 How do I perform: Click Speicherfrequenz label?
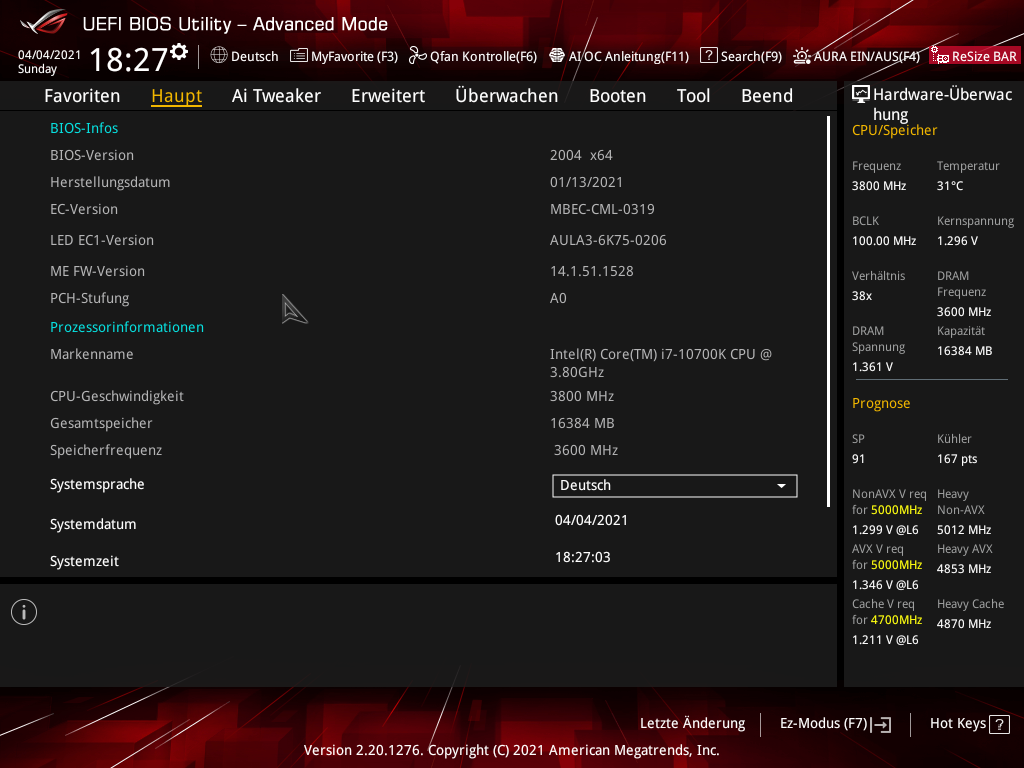(x=106, y=451)
